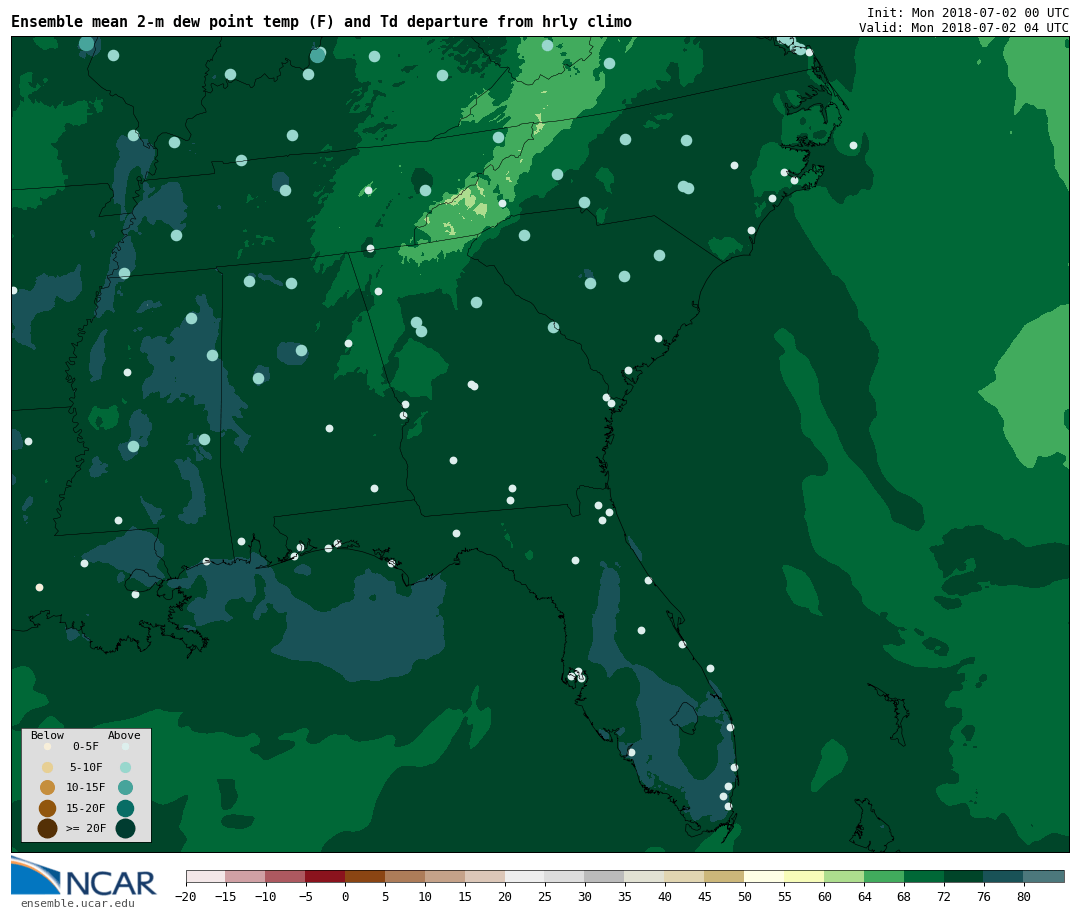The image size is (1080, 915).
Task: Click the 5 to 10 light brown colorbar swatch
Action: 406,876
